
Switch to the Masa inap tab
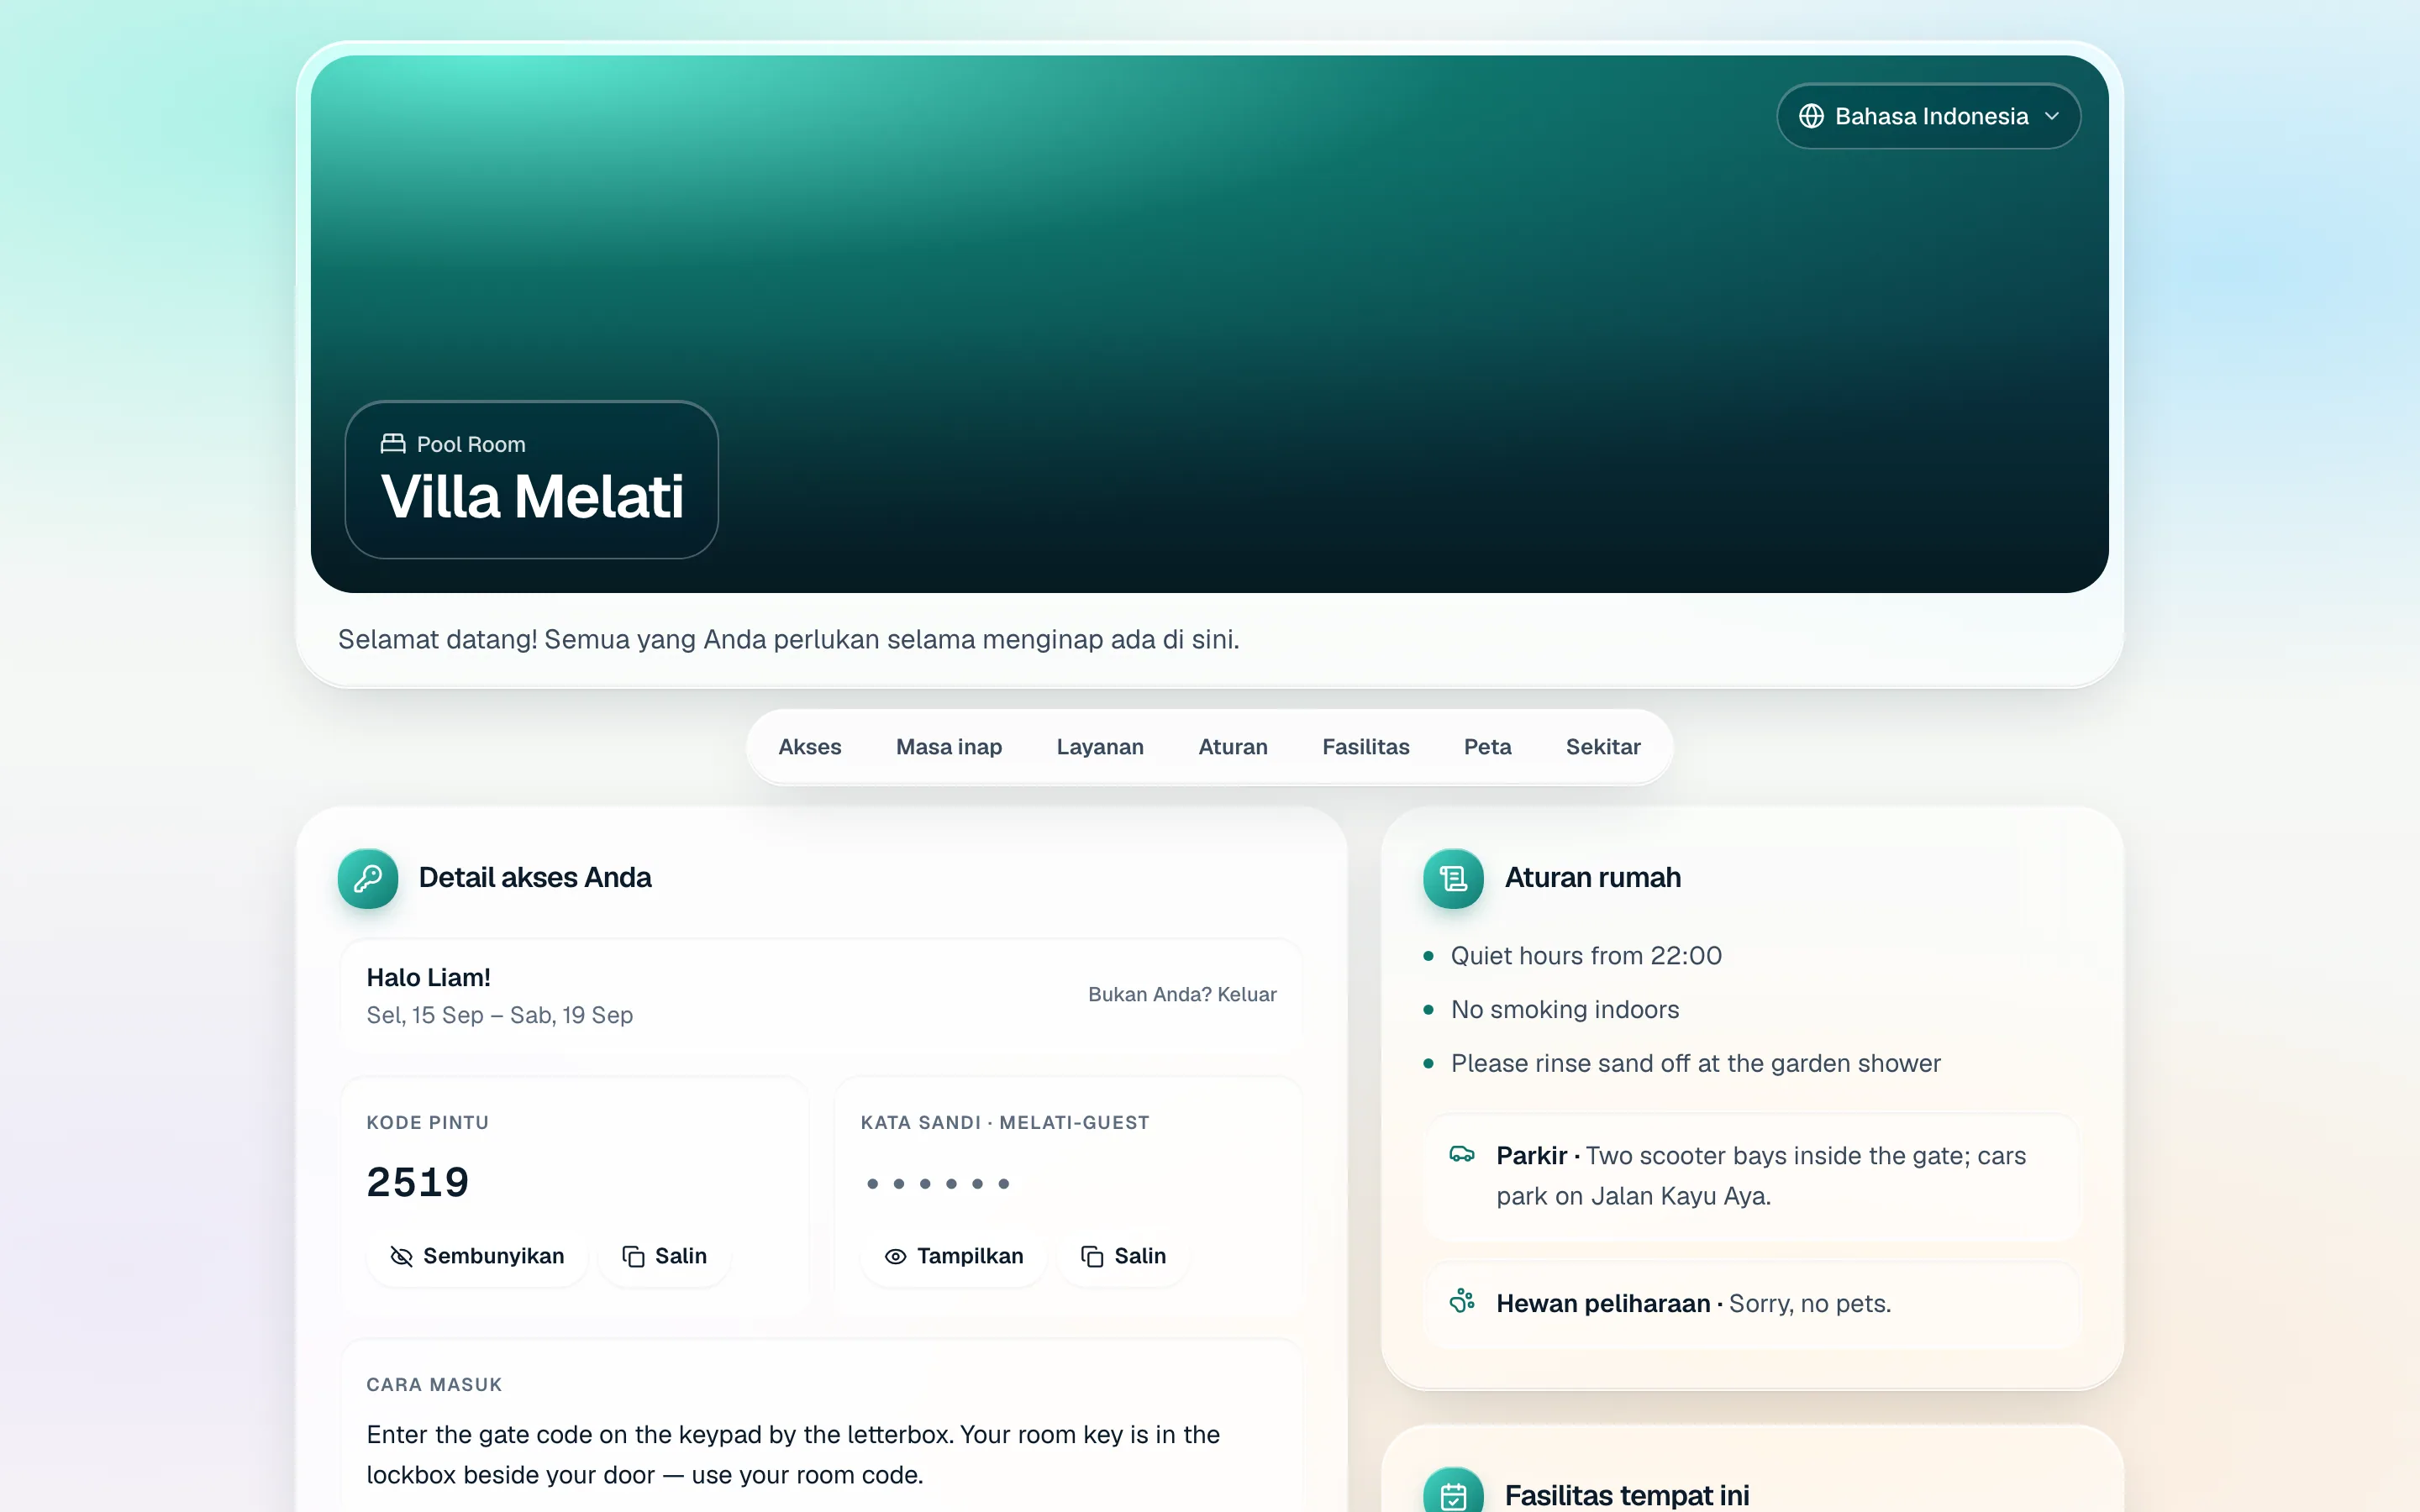[949, 747]
